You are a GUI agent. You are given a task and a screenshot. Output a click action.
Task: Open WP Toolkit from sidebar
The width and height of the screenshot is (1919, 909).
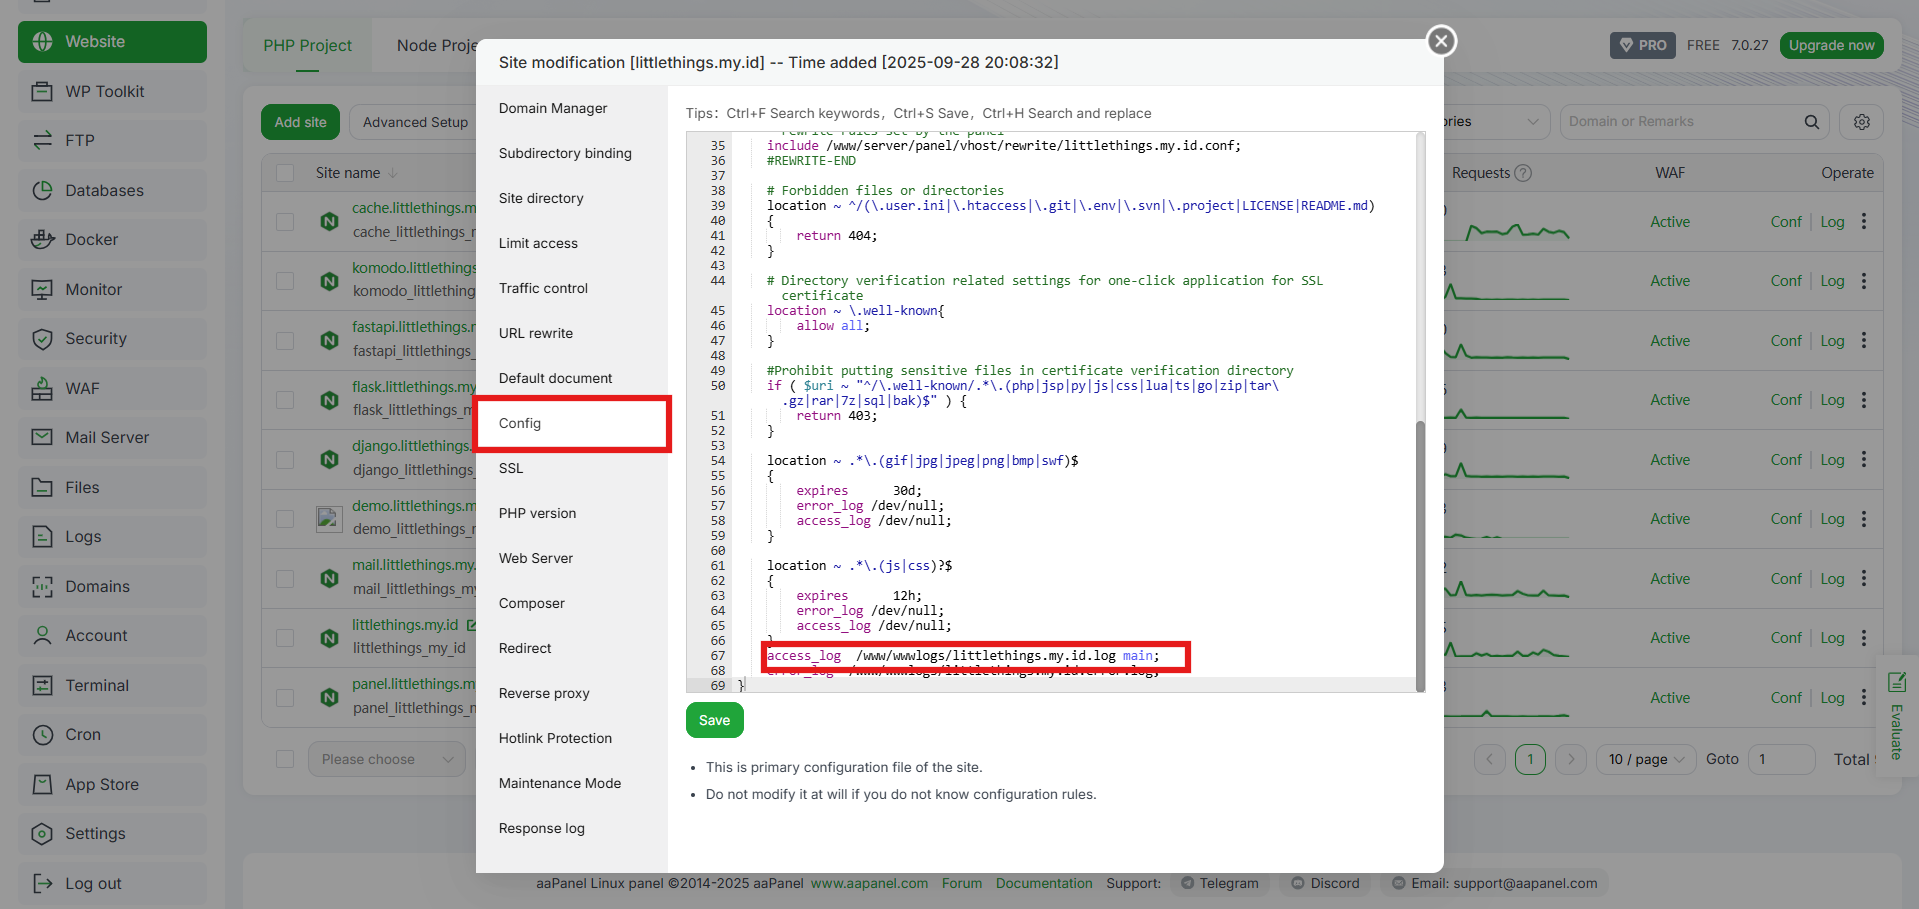point(112,91)
